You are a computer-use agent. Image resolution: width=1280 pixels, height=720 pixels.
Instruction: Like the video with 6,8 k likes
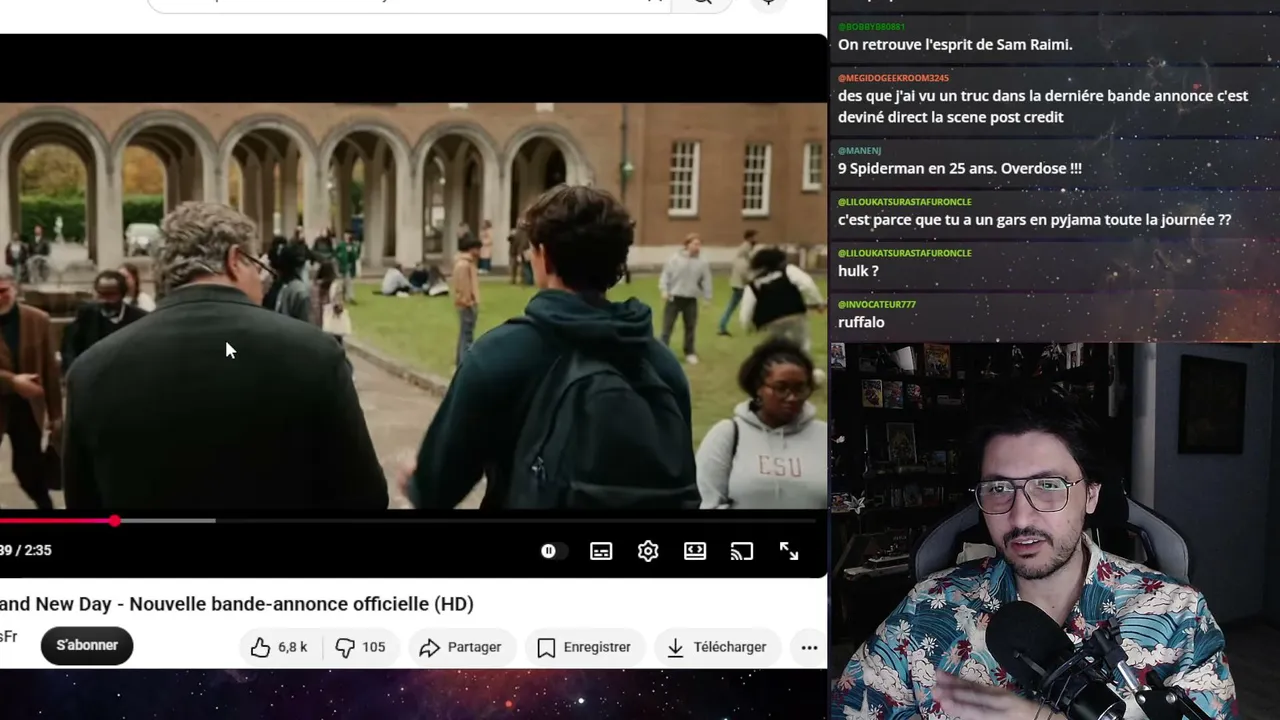pyautogui.click(x=279, y=647)
